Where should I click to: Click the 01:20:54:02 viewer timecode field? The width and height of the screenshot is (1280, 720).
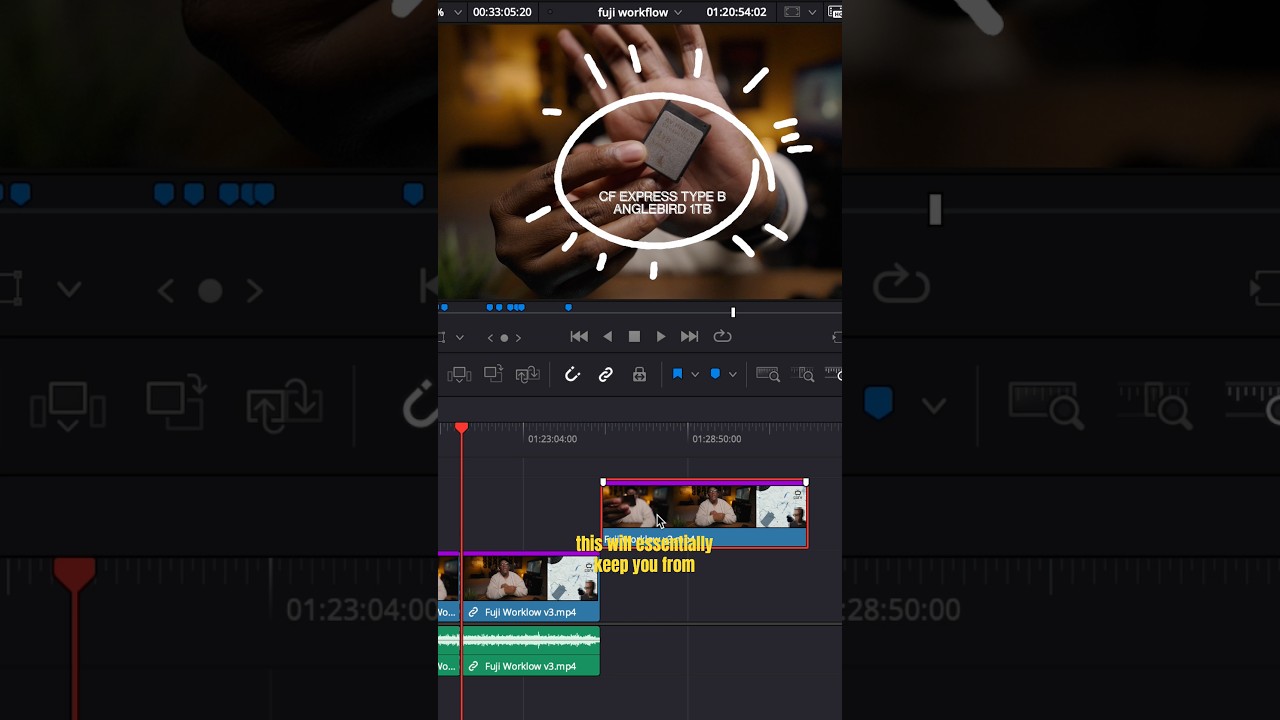[736, 12]
